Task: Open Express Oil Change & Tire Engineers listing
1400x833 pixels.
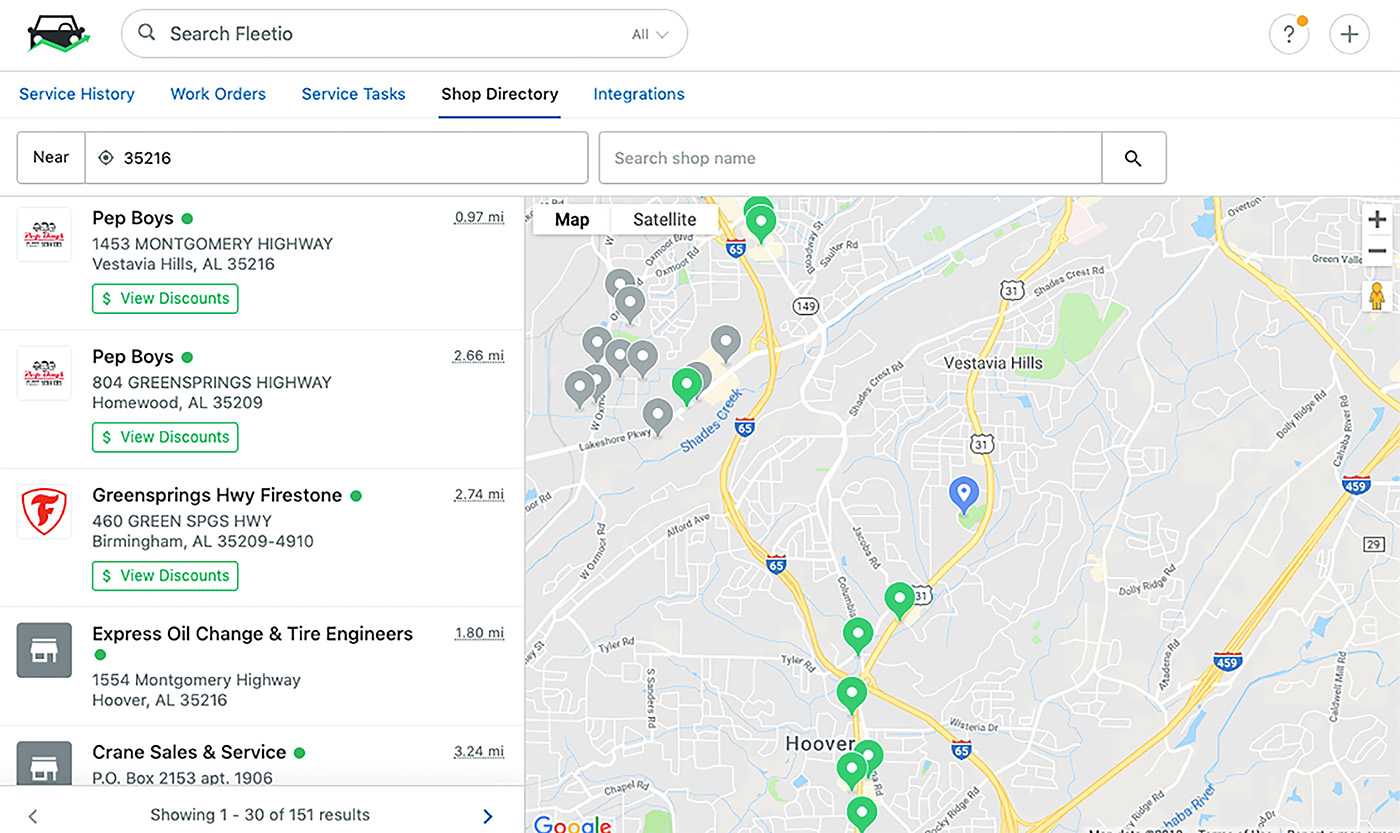Action: pyautogui.click(x=252, y=634)
